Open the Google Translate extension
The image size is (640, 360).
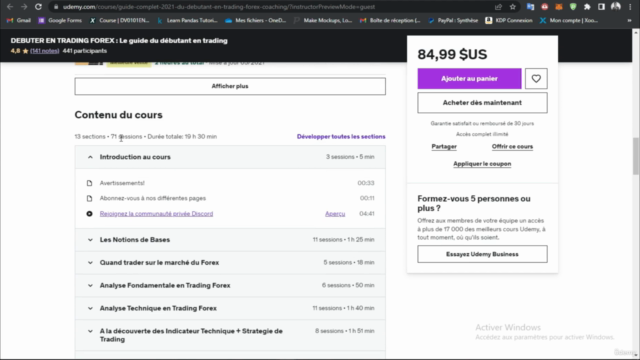530,7
